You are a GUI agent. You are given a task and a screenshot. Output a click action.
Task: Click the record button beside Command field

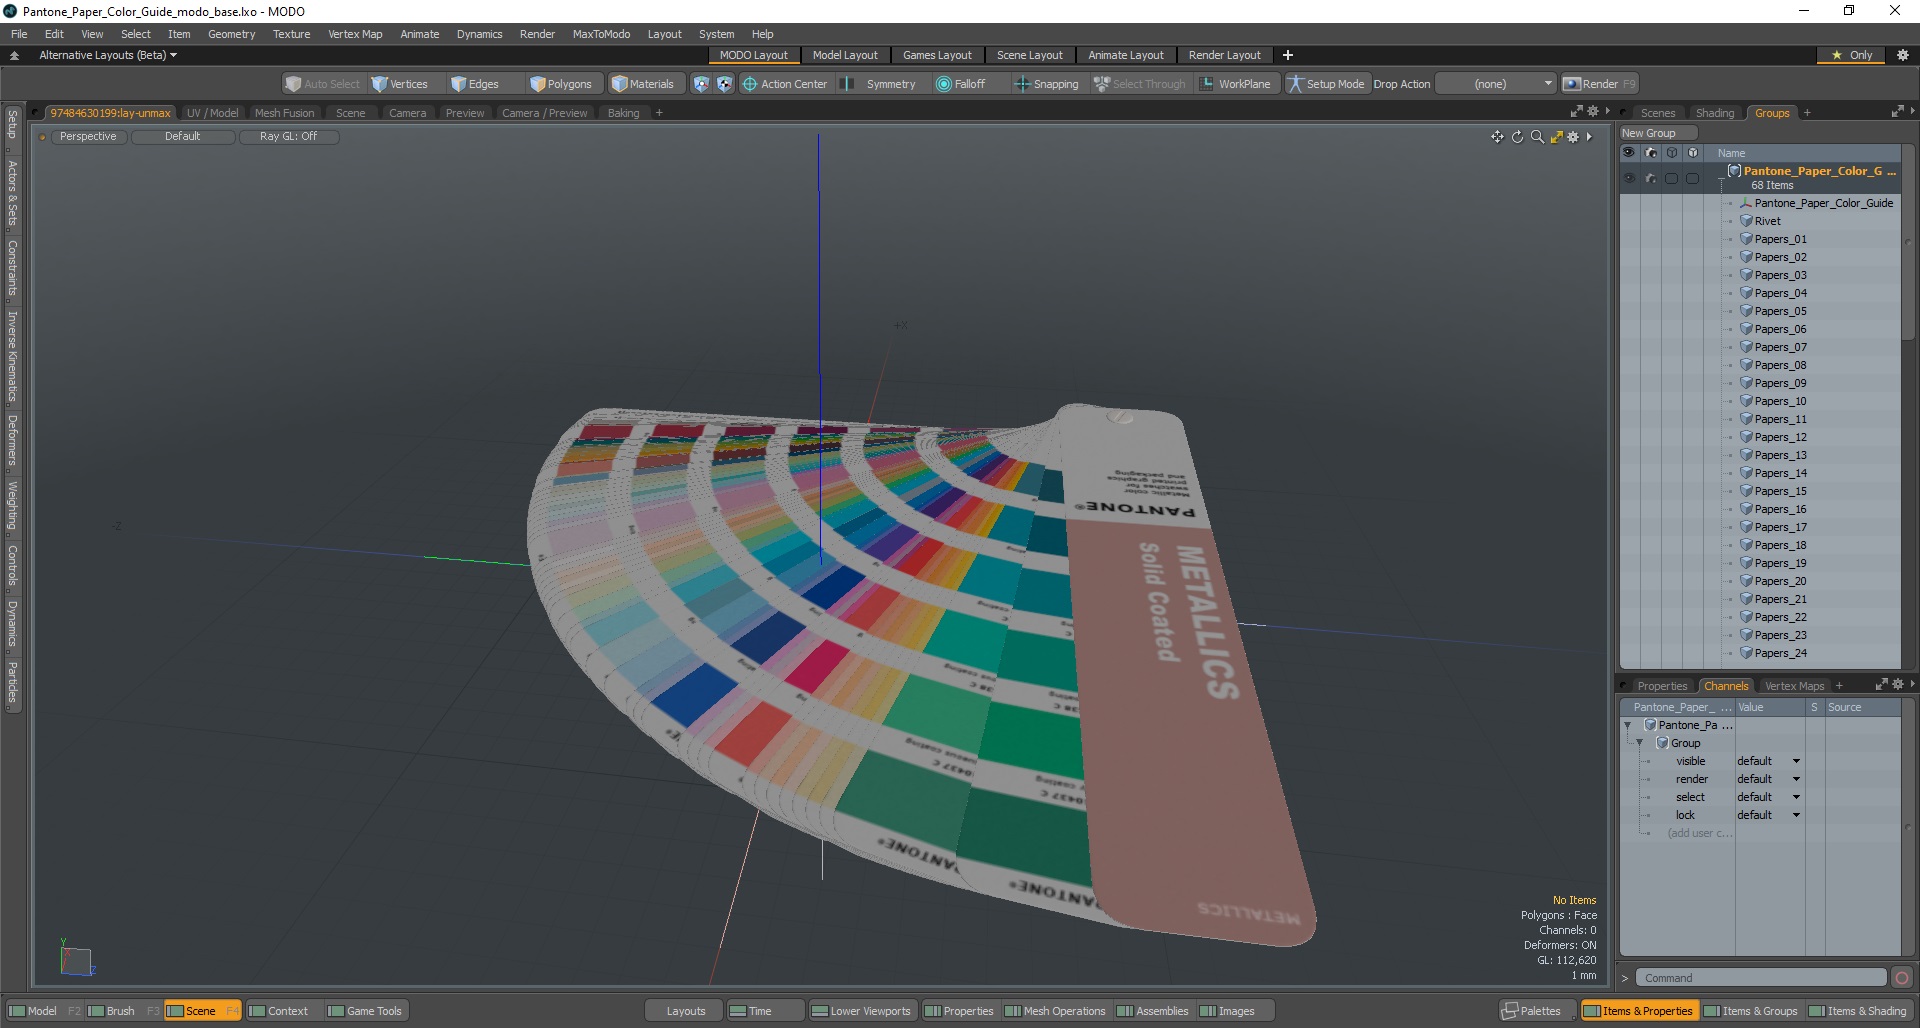(1902, 978)
